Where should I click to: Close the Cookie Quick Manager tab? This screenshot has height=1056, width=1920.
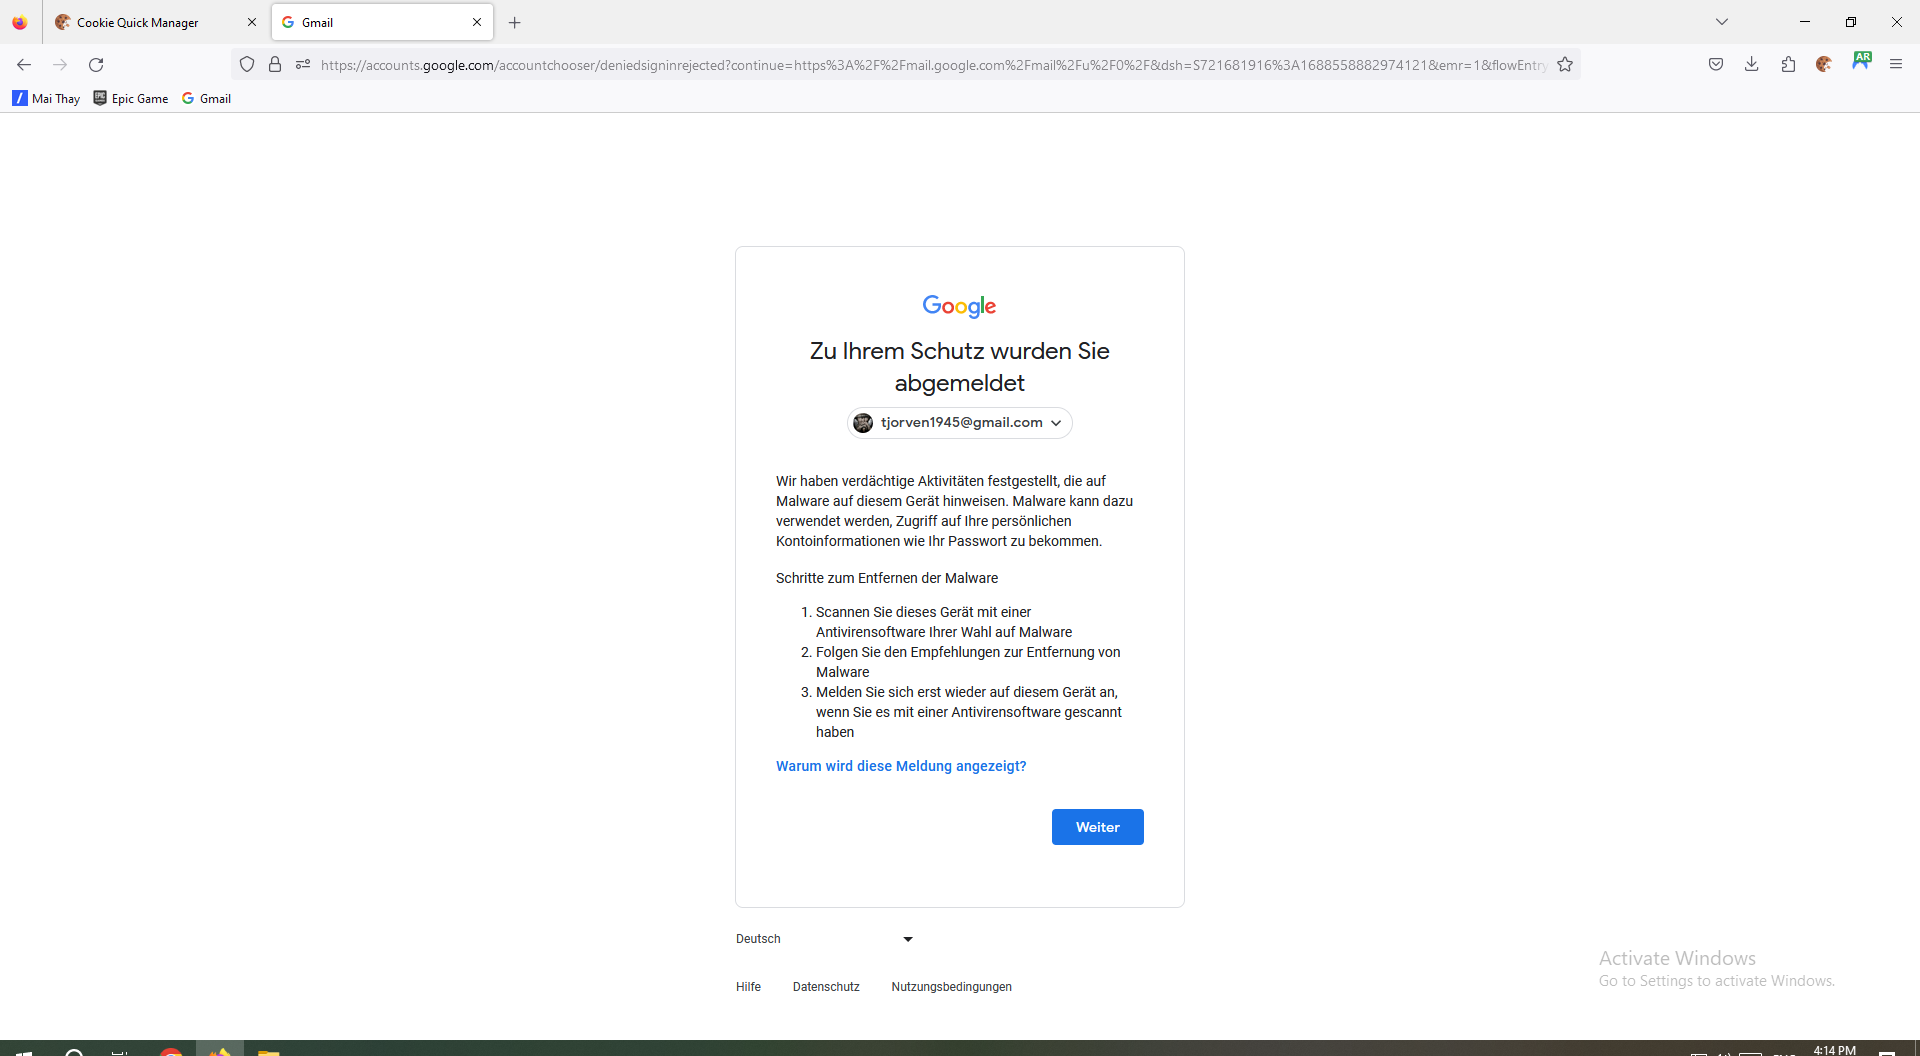click(251, 22)
